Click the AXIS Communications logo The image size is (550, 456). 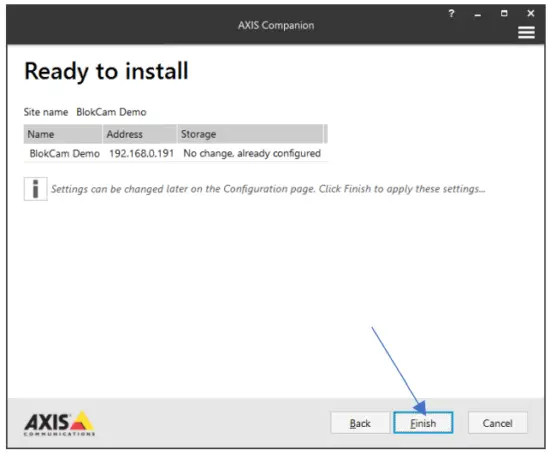59,423
